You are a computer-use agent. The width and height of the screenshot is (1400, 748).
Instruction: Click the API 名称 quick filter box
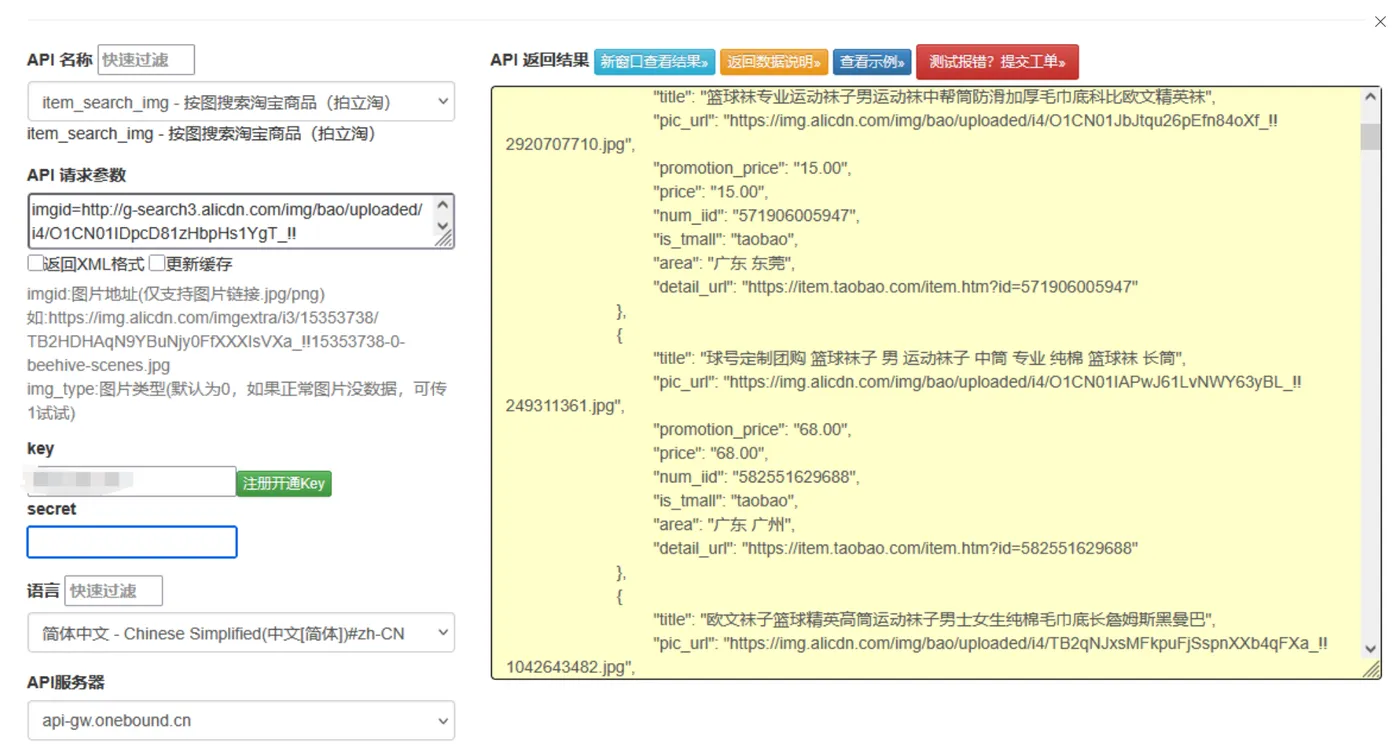pos(146,60)
